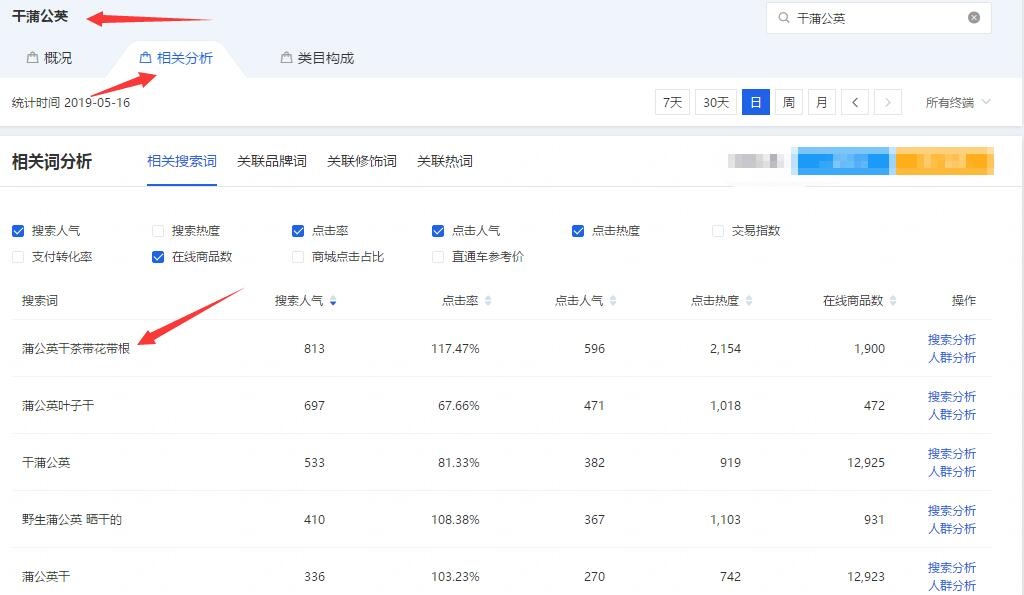The width and height of the screenshot is (1024, 595).
Task: Open 搜索分析 for 野生蒲公英 晒干的
Action: click(952, 510)
